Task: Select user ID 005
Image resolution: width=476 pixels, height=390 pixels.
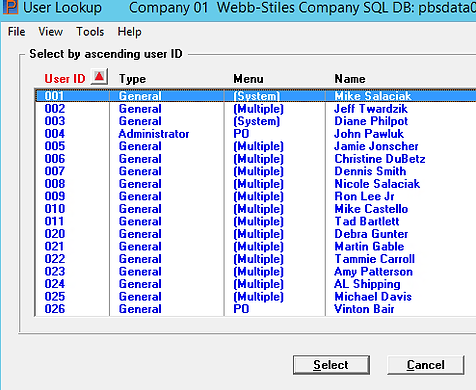Action: (x=55, y=146)
